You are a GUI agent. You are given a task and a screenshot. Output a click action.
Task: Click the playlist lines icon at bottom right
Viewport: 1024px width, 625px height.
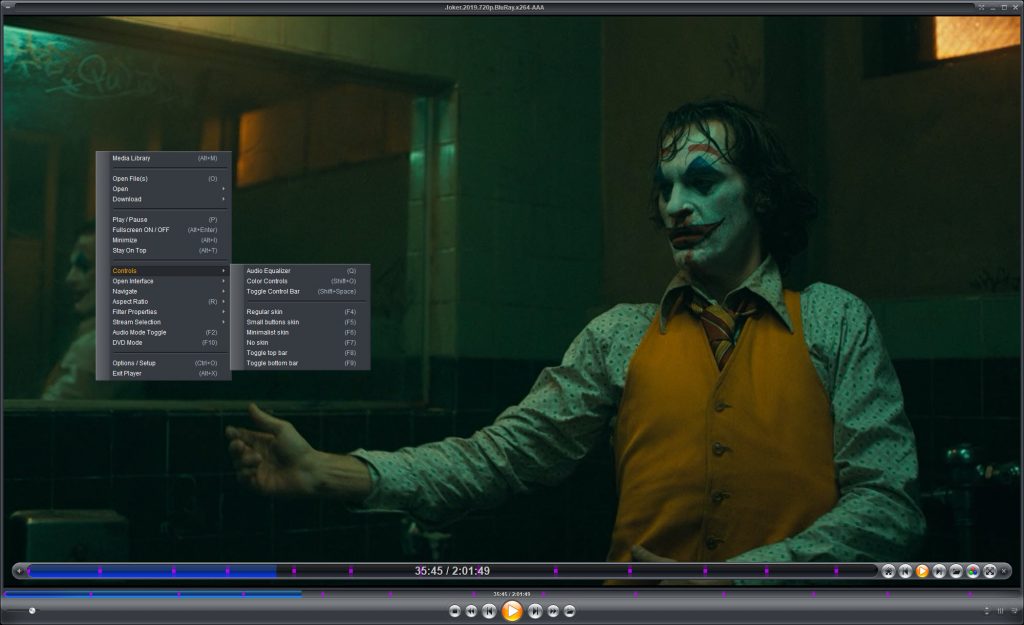[1014, 611]
